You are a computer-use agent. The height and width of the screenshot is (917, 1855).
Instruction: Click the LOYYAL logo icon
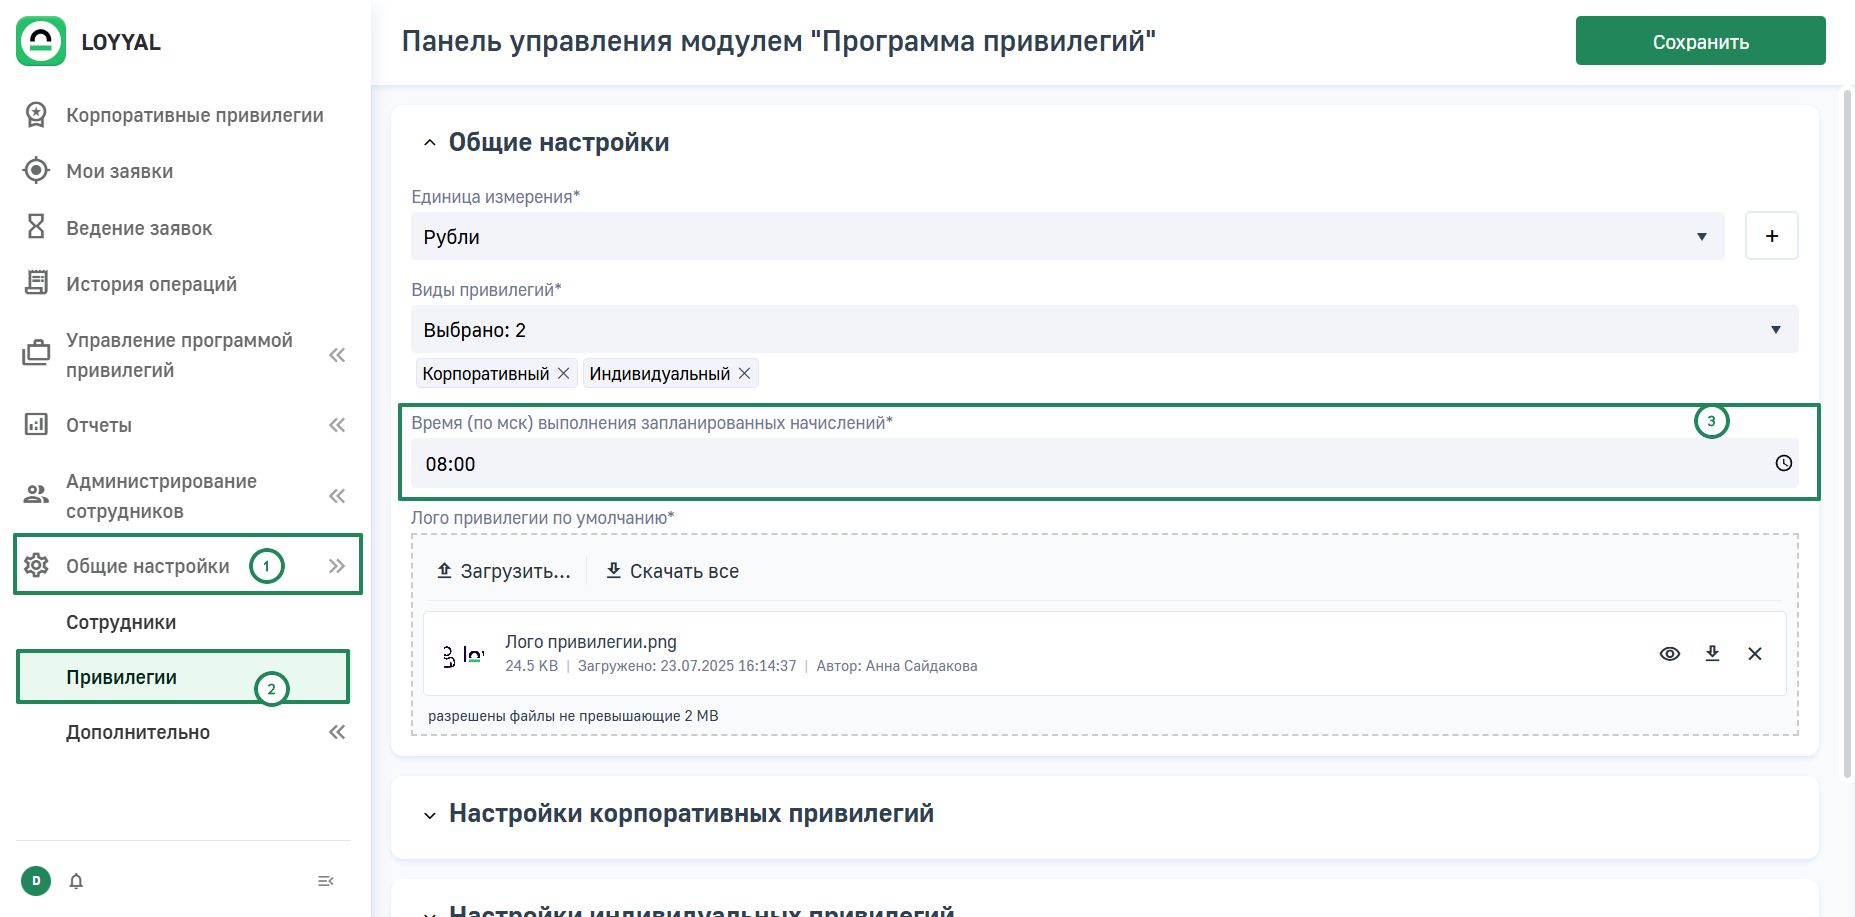tap(41, 41)
